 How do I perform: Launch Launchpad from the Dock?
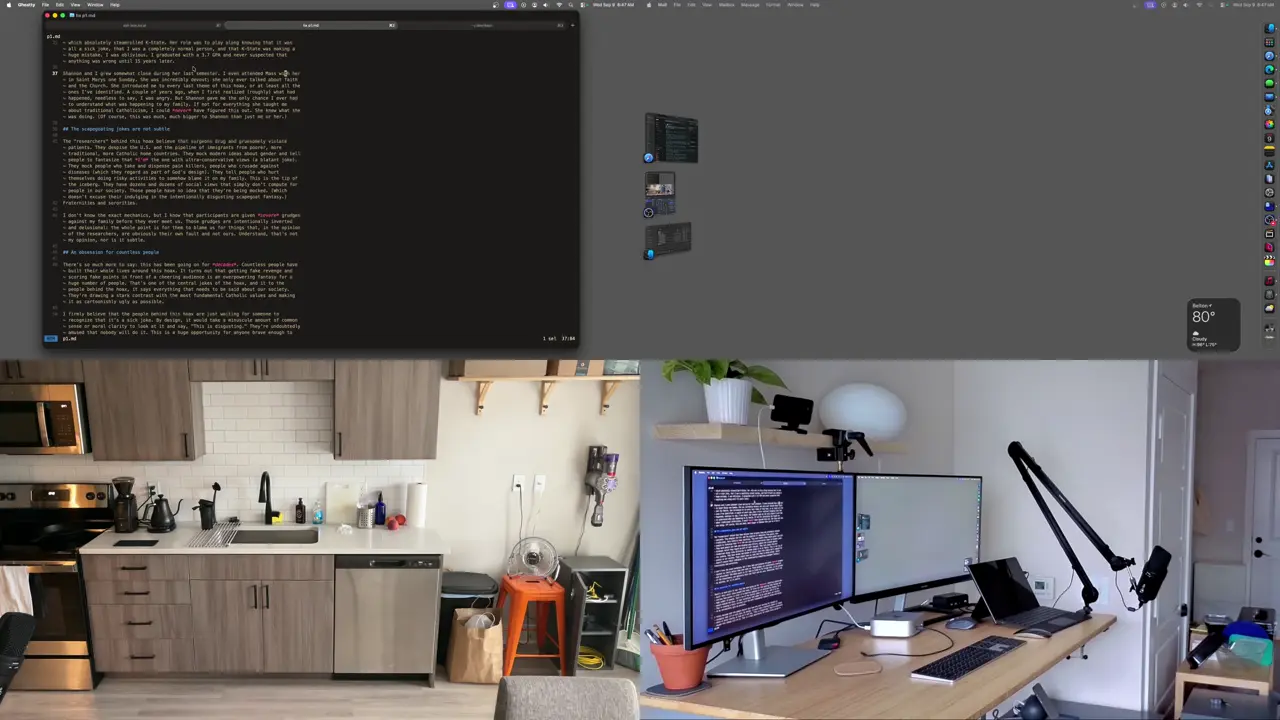pos(1270,41)
